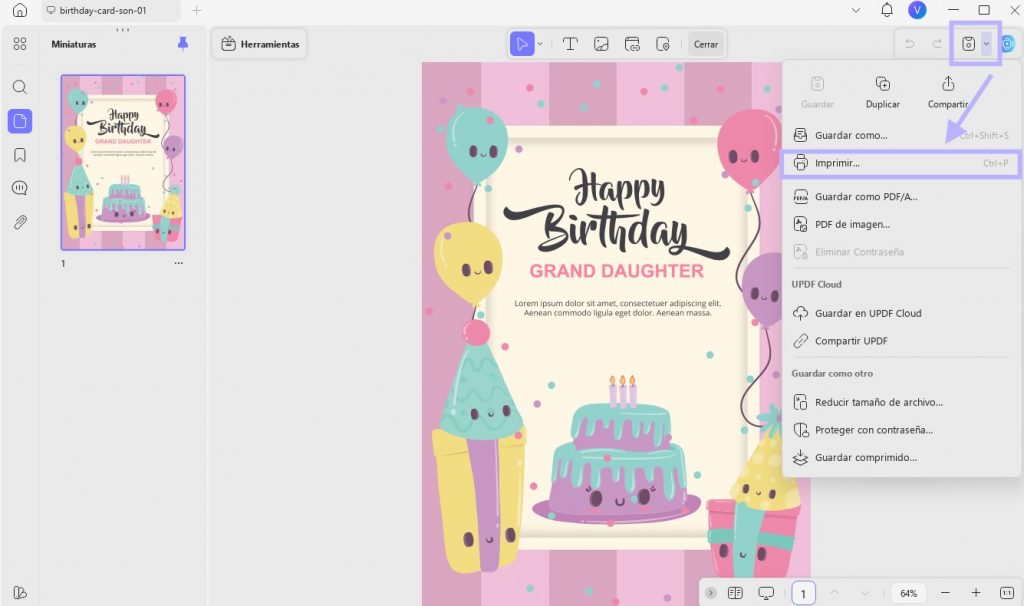1024x606 pixels.
Task: Click the Duplicar icon
Action: (x=882, y=84)
